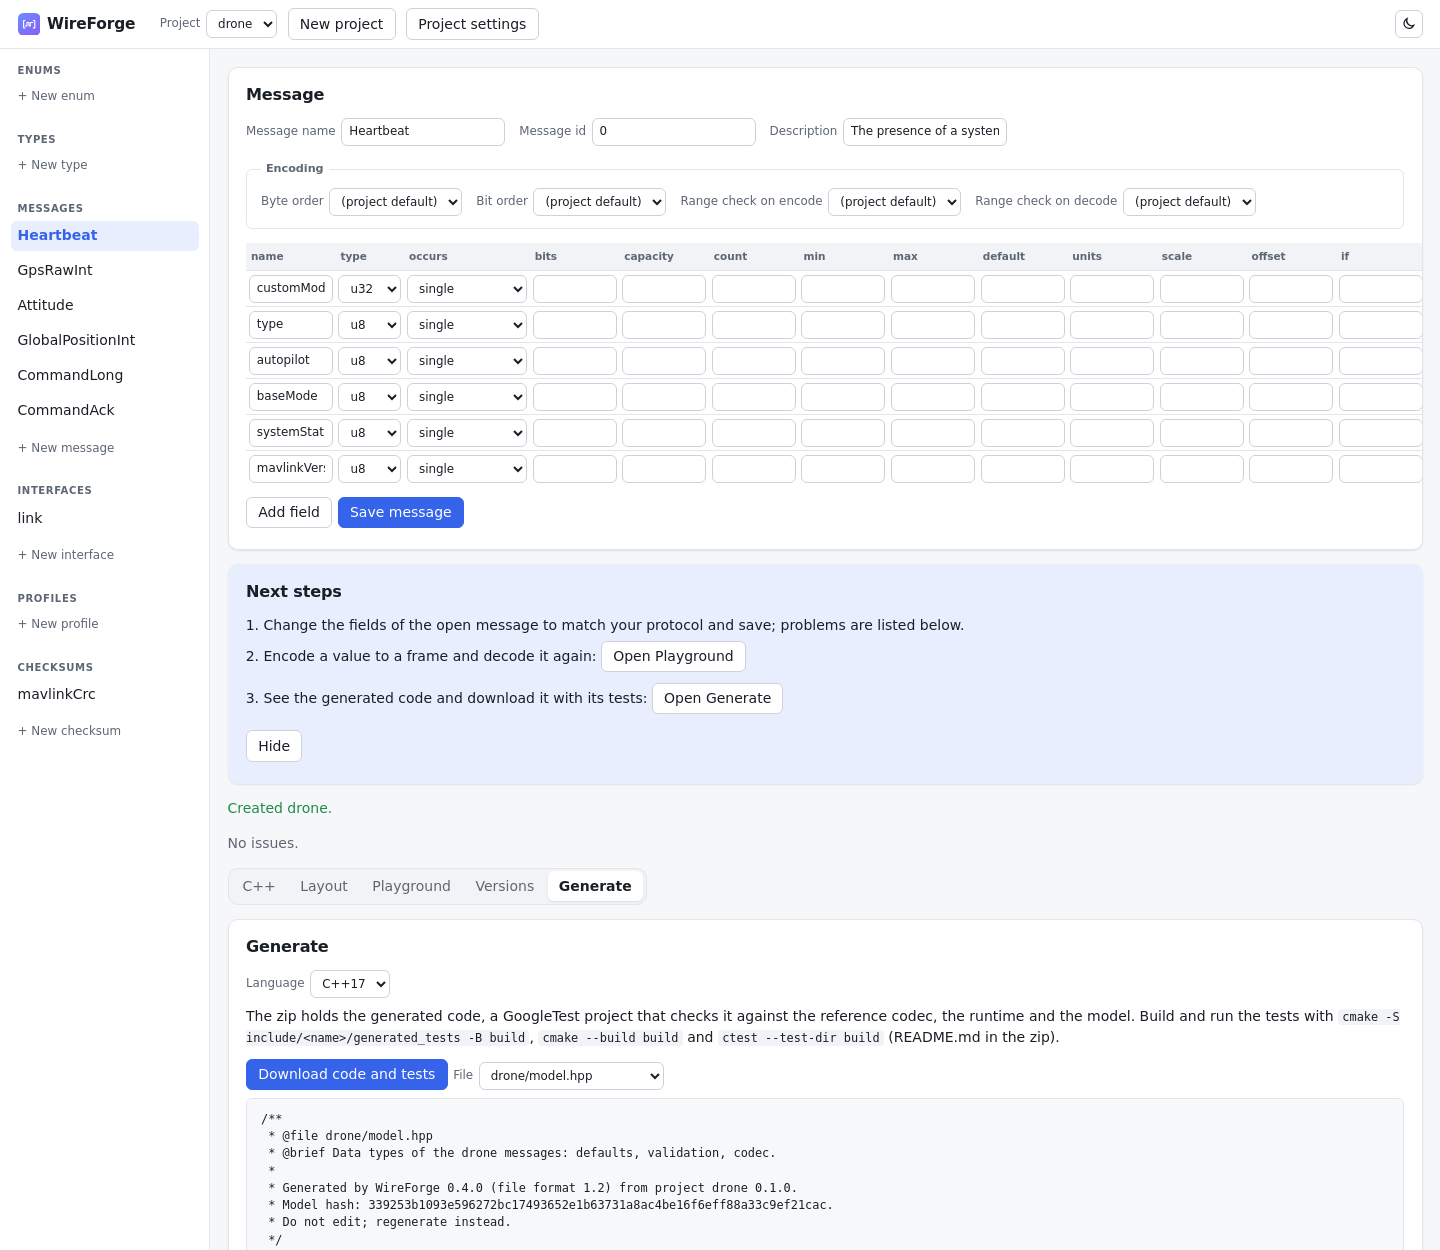Select GpsRawInt message in sidebar

(105, 270)
